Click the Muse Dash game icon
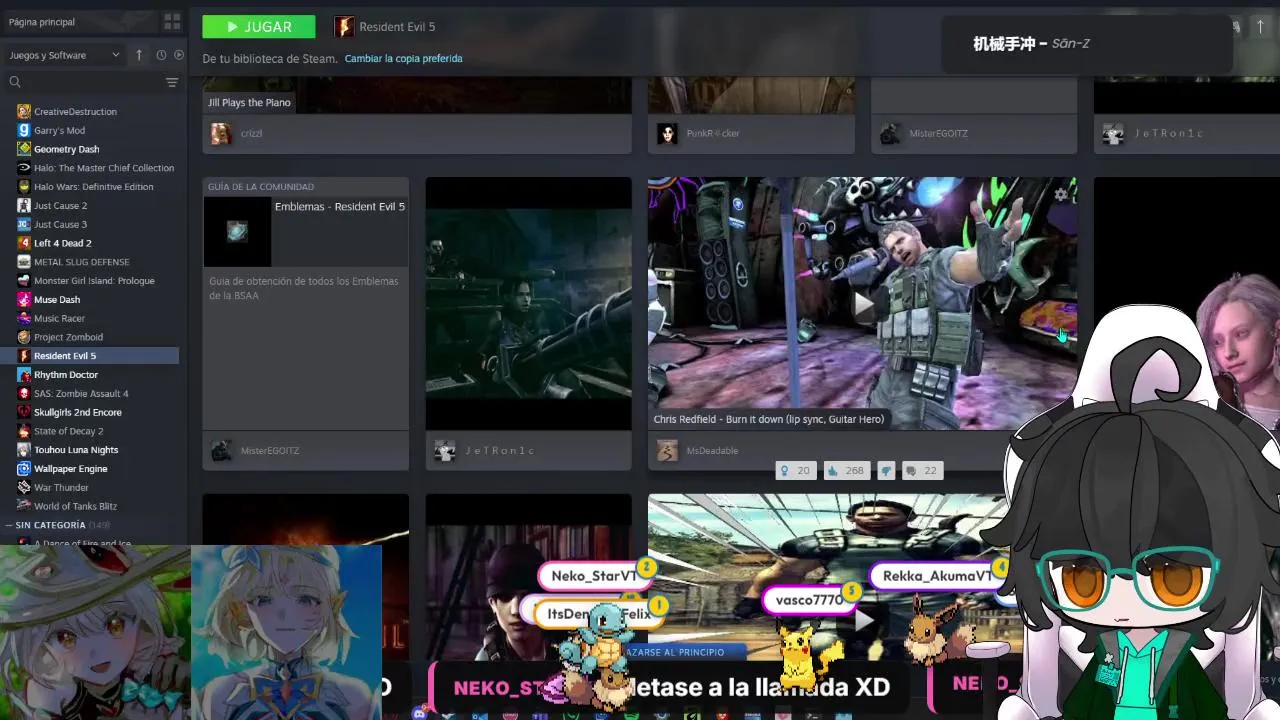Image resolution: width=1280 pixels, height=720 pixels. 24,300
